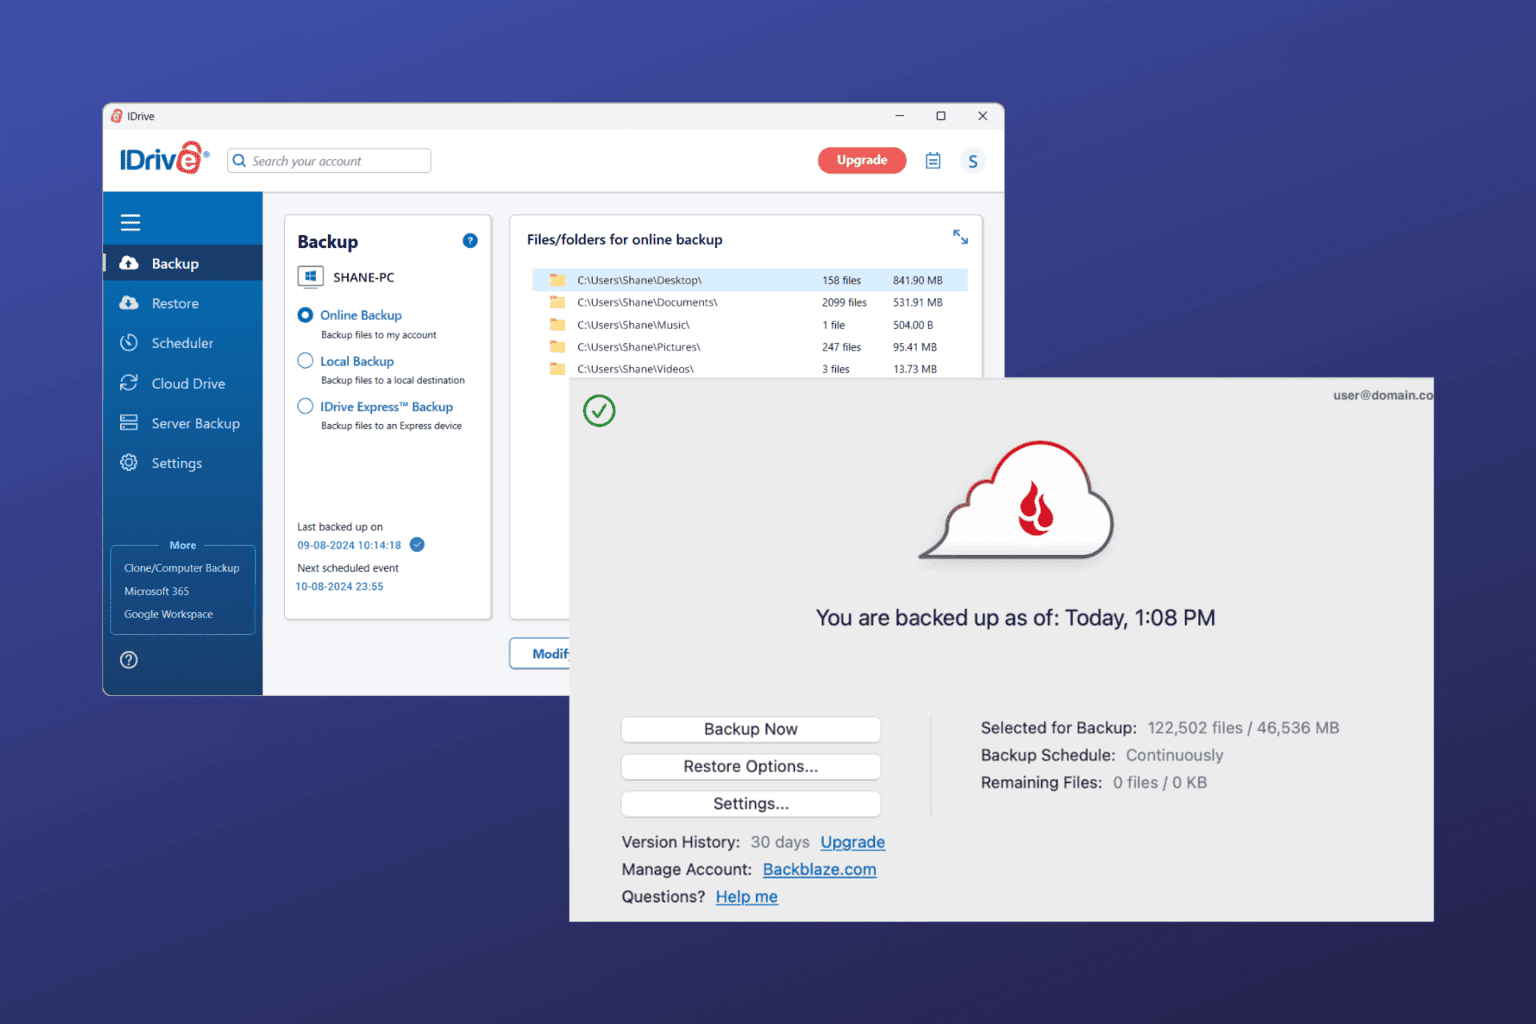Click the Pictures folder icon in list
The image size is (1536, 1024).
coord(558,347)
